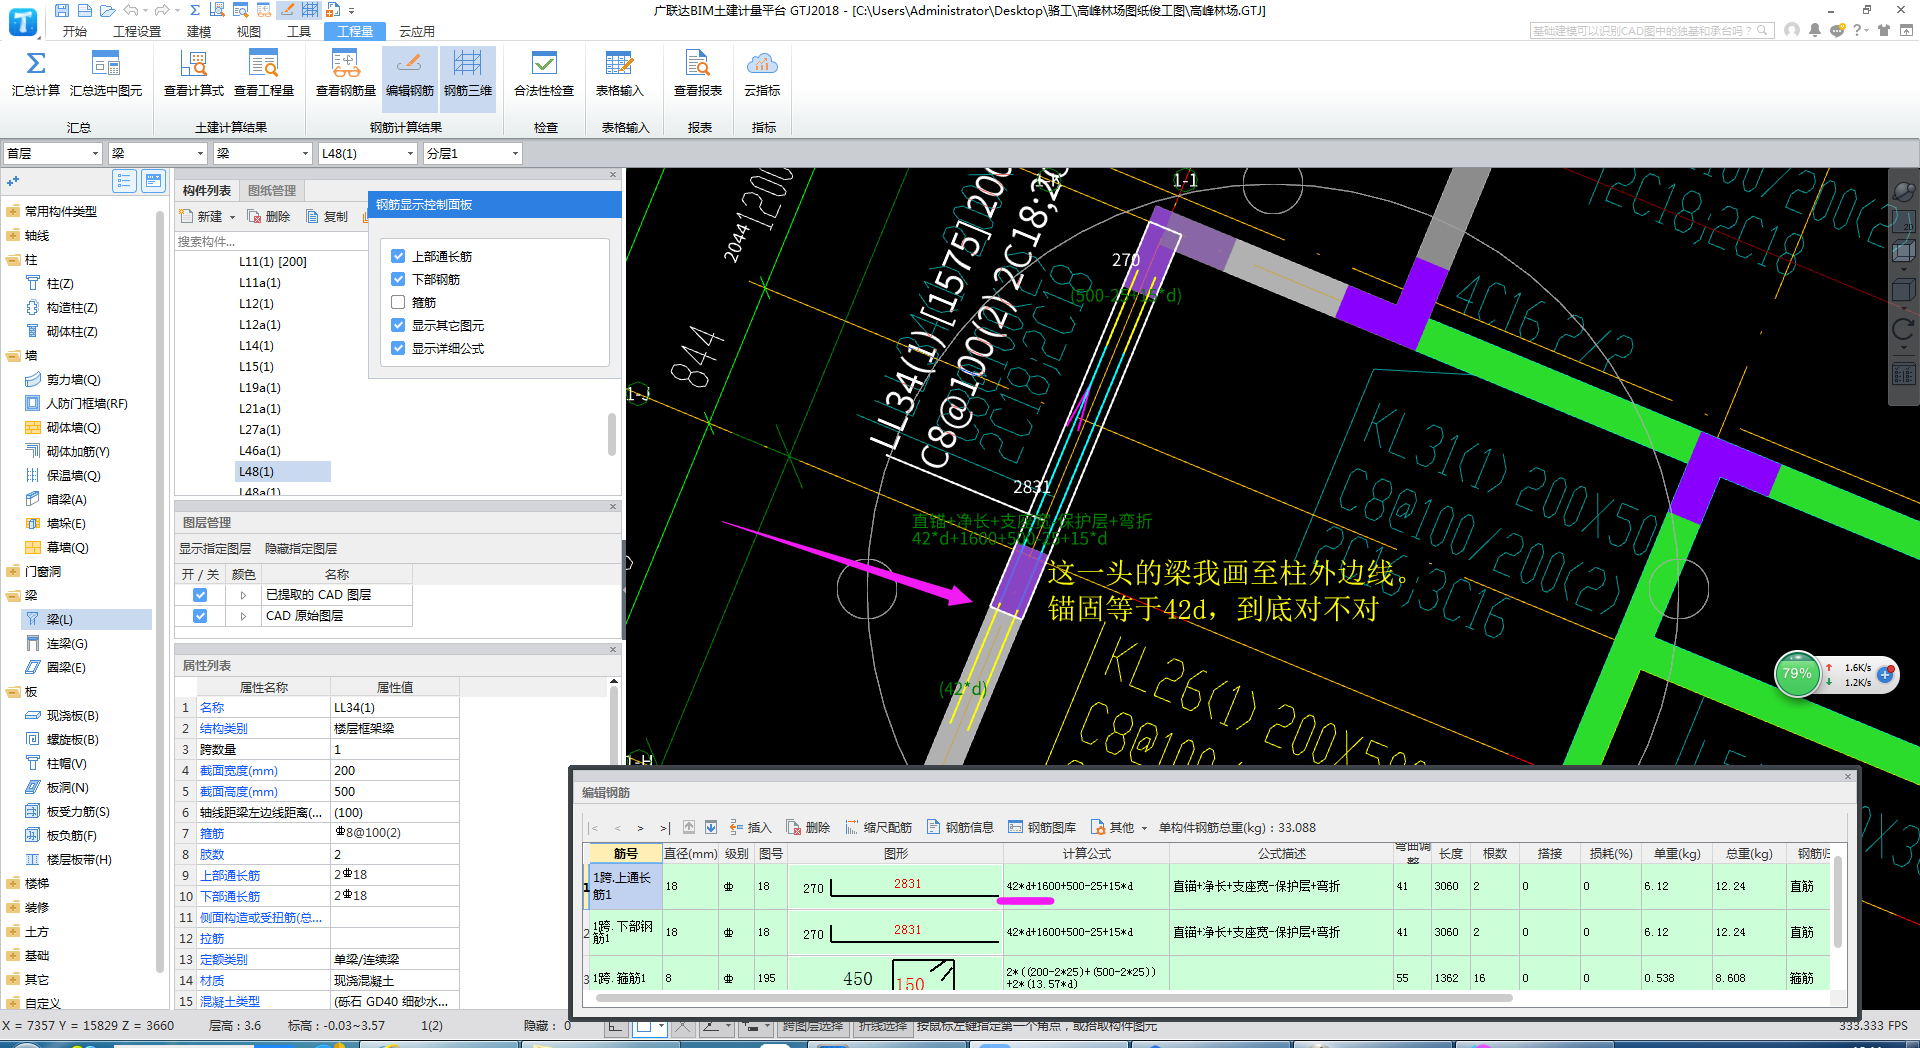The width and height of the screenshot is (1920, 1048).
Task: Click the help search box at top
Action: coord(1652,31)
